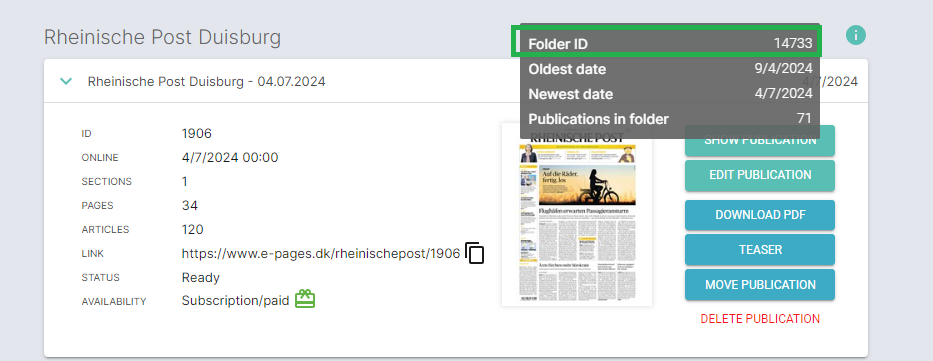Click the red Delete Publication link
This screenshot has width=933, height=361.
click(760, 319)
